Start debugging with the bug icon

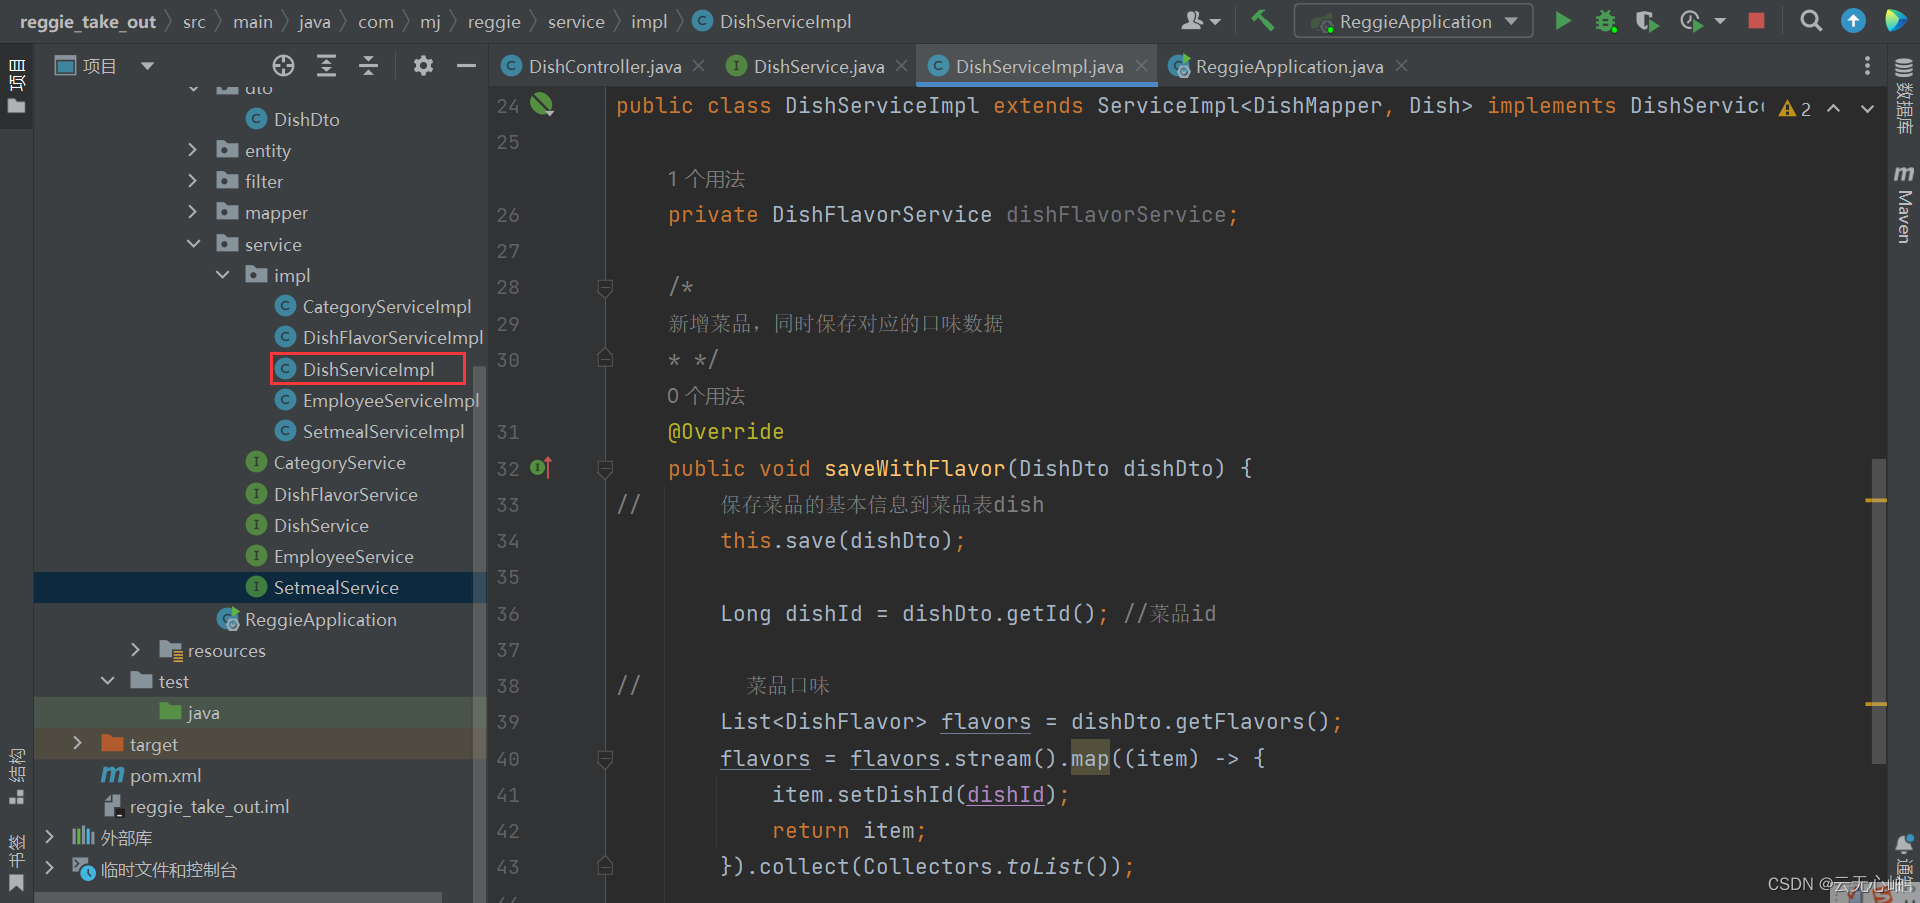tap(1606, 21)
